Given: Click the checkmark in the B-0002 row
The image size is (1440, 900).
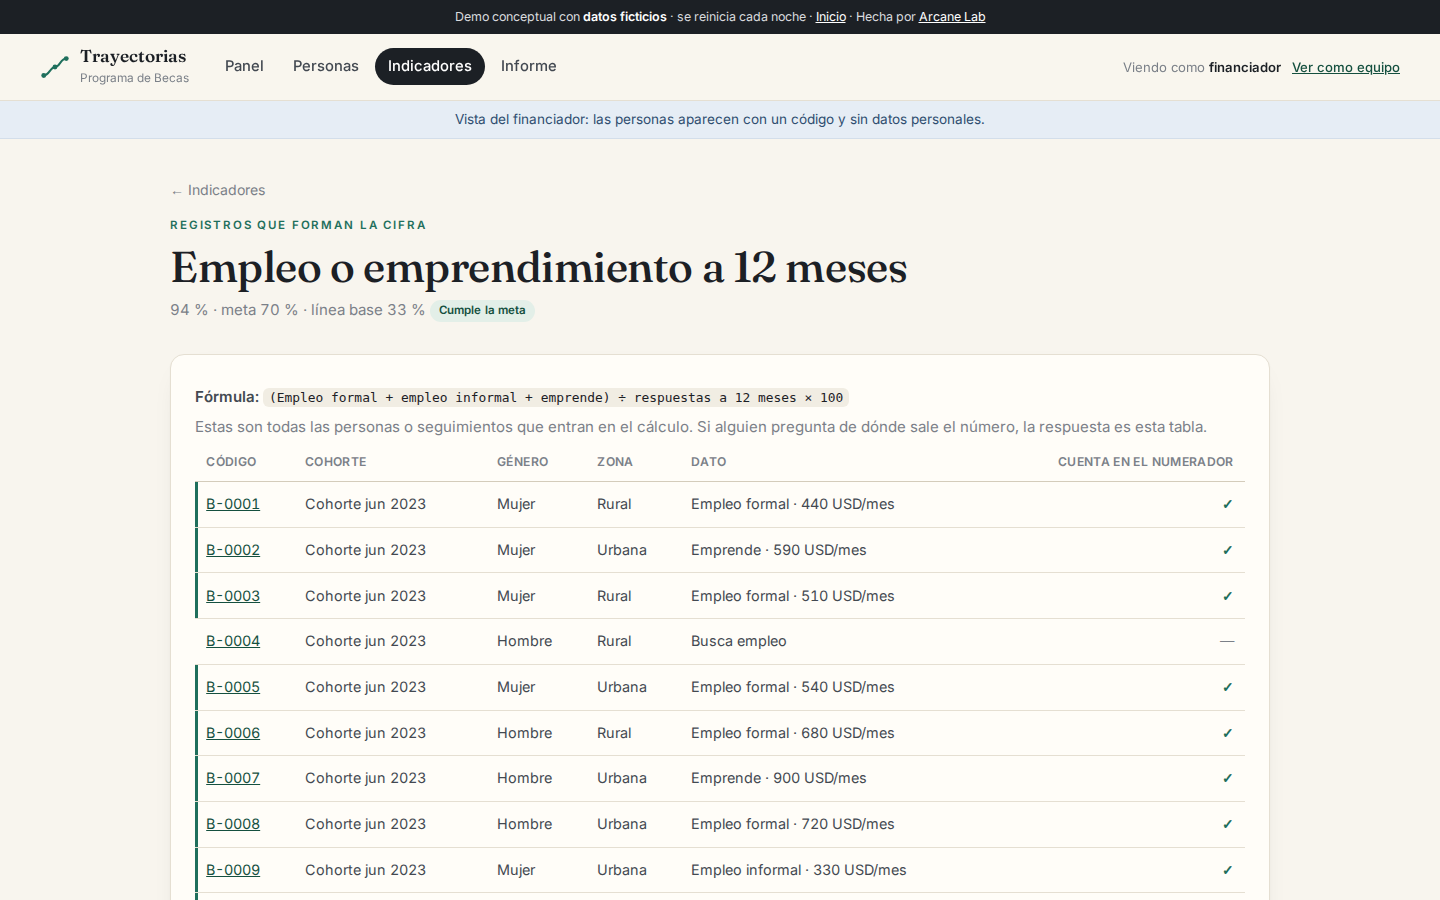Looking at the screenshot, I should [1227, 550].
